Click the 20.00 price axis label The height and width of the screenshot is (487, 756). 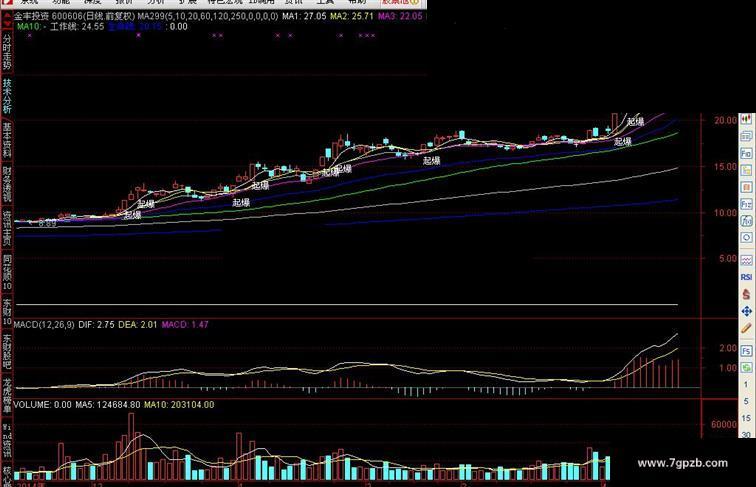[x=725, y=120]
